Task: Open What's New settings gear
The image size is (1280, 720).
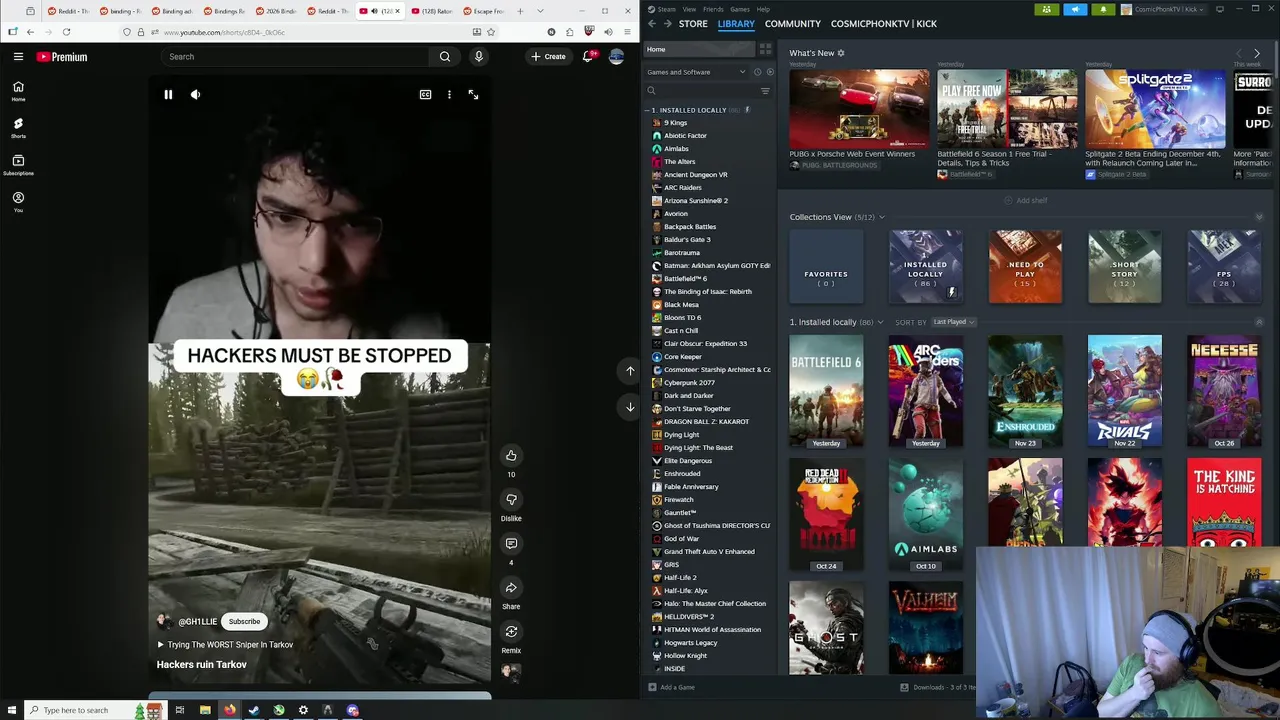Action: click(841, 53)
